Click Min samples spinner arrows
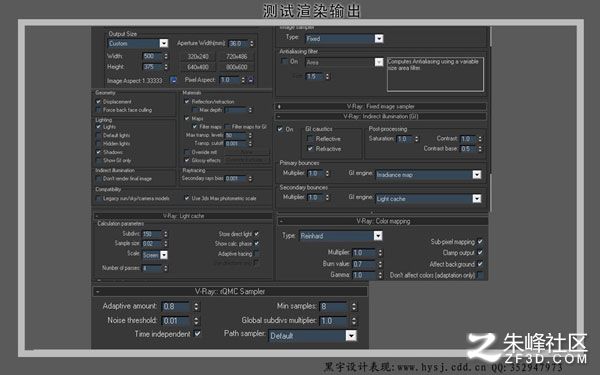Image resolution: width=600 pixels, height=375 pixels. click(x=354, y=307)
